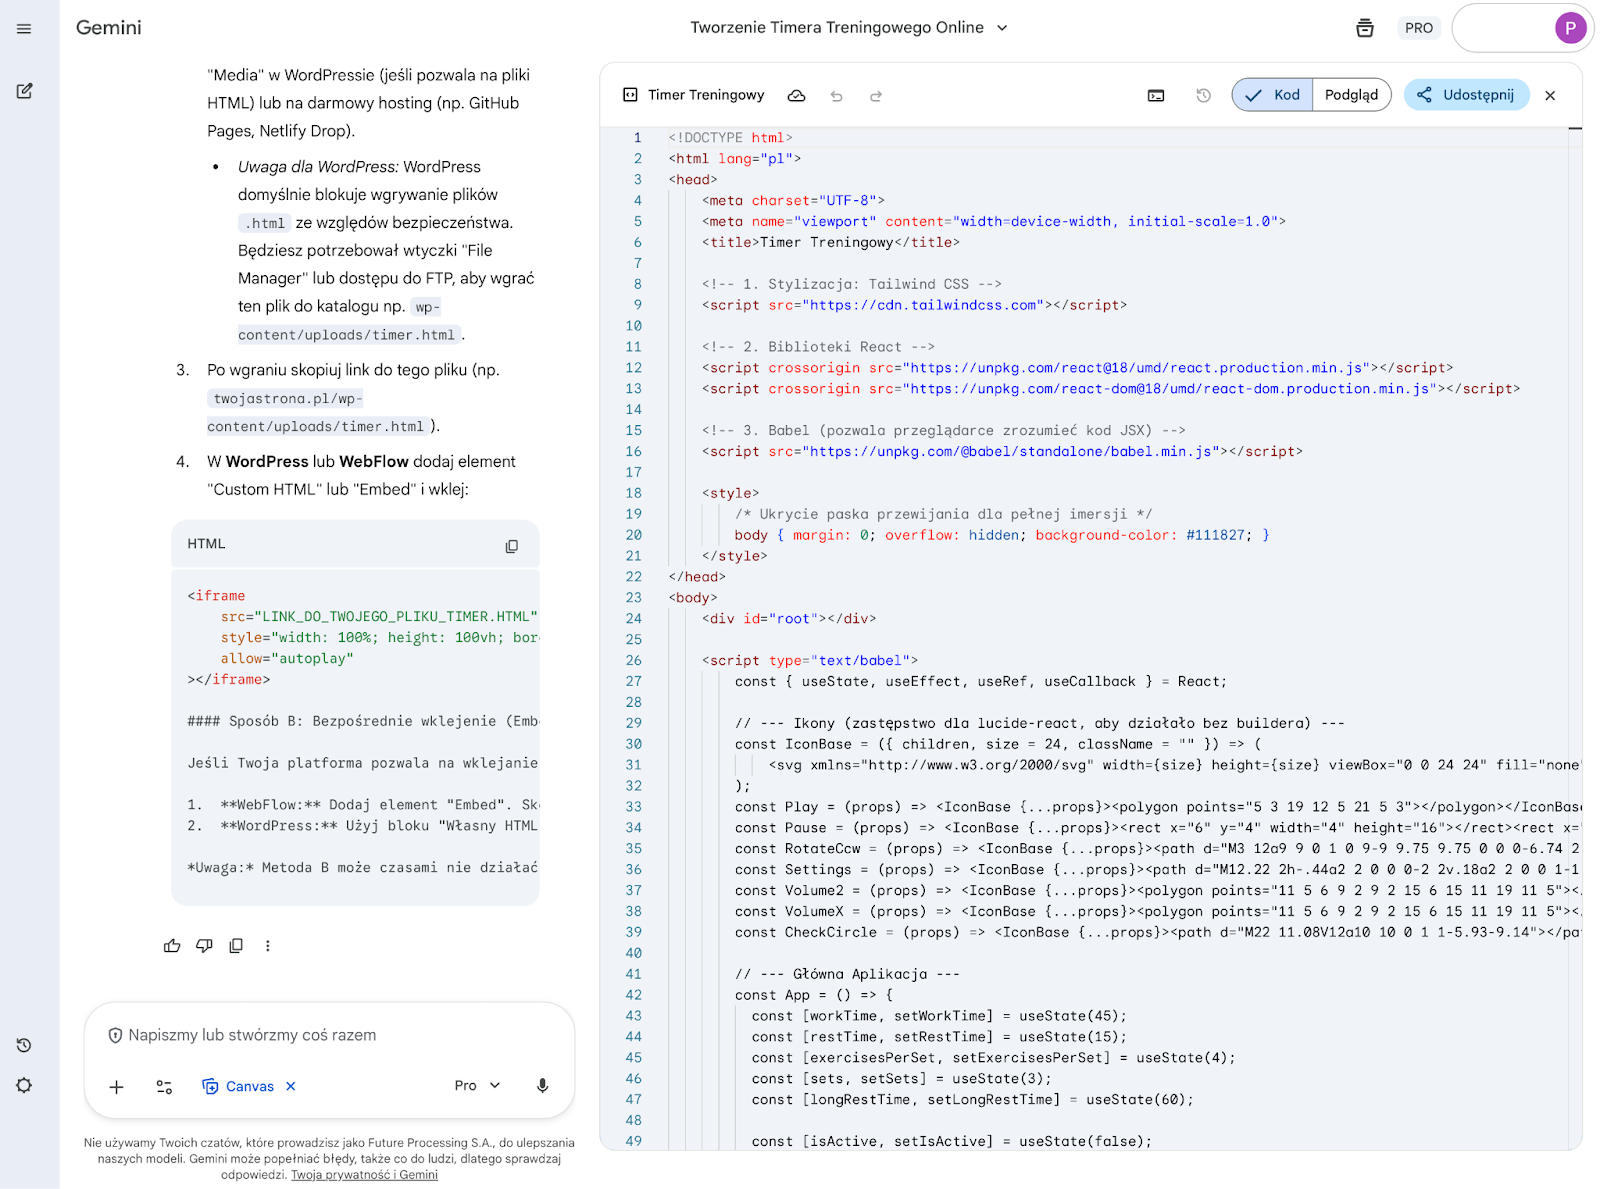Open the tools sliders icon
1600x1189 pixels.
[165, 1086]
